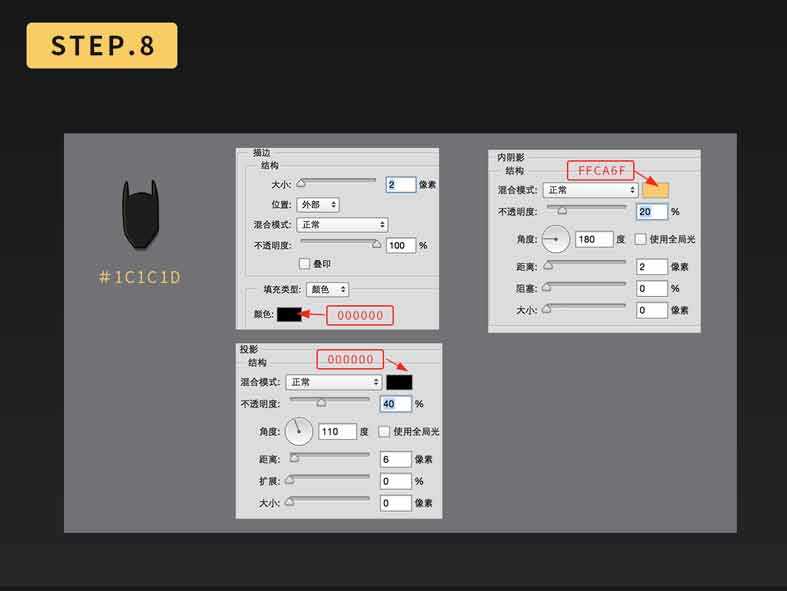This screenshot has height=591, width=787.
Task: Click the black Batman mask shape
Action: 140,213
